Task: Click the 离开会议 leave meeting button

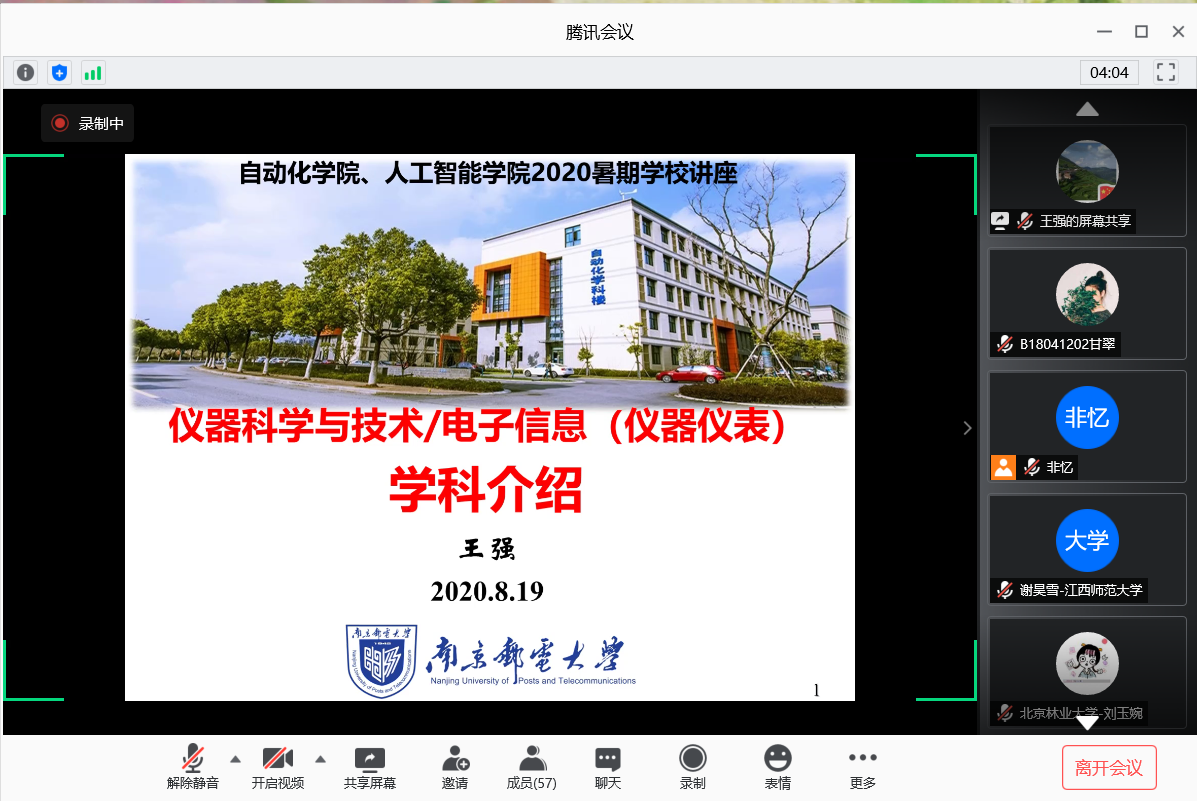Action: point(1108,768)
